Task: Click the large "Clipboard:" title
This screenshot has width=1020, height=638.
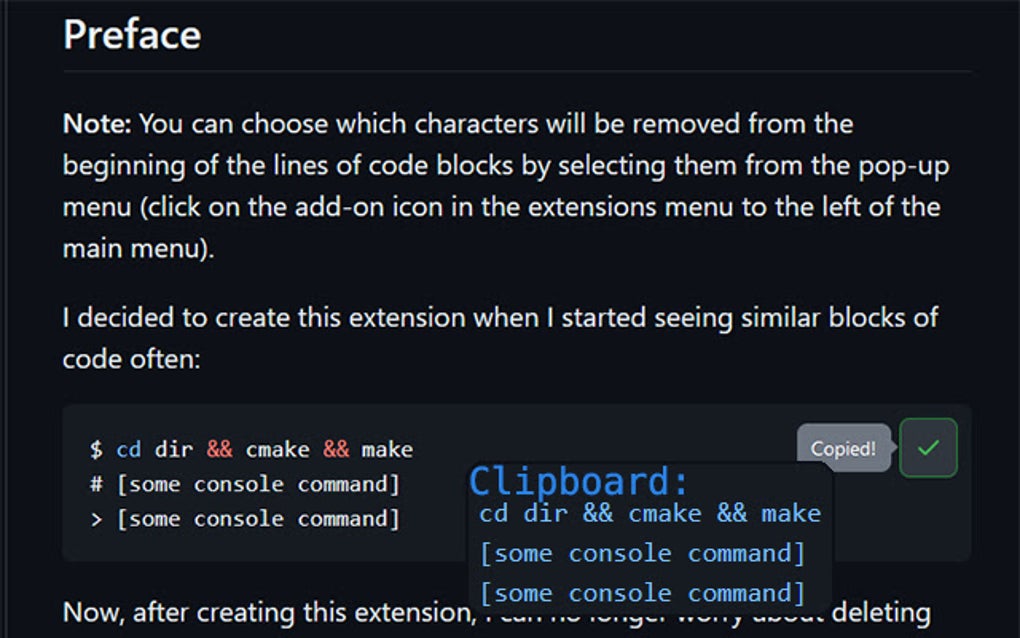Action: click(579, 481)
